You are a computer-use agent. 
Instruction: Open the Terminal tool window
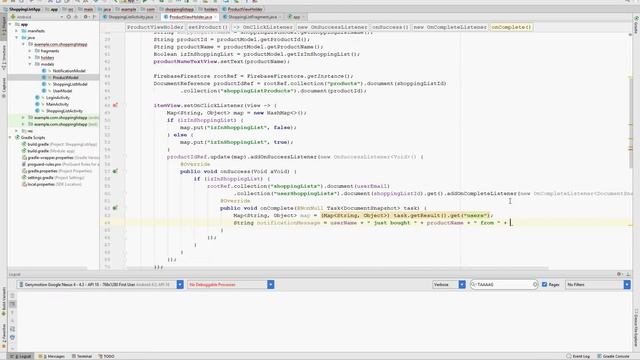tap(82, 356)
